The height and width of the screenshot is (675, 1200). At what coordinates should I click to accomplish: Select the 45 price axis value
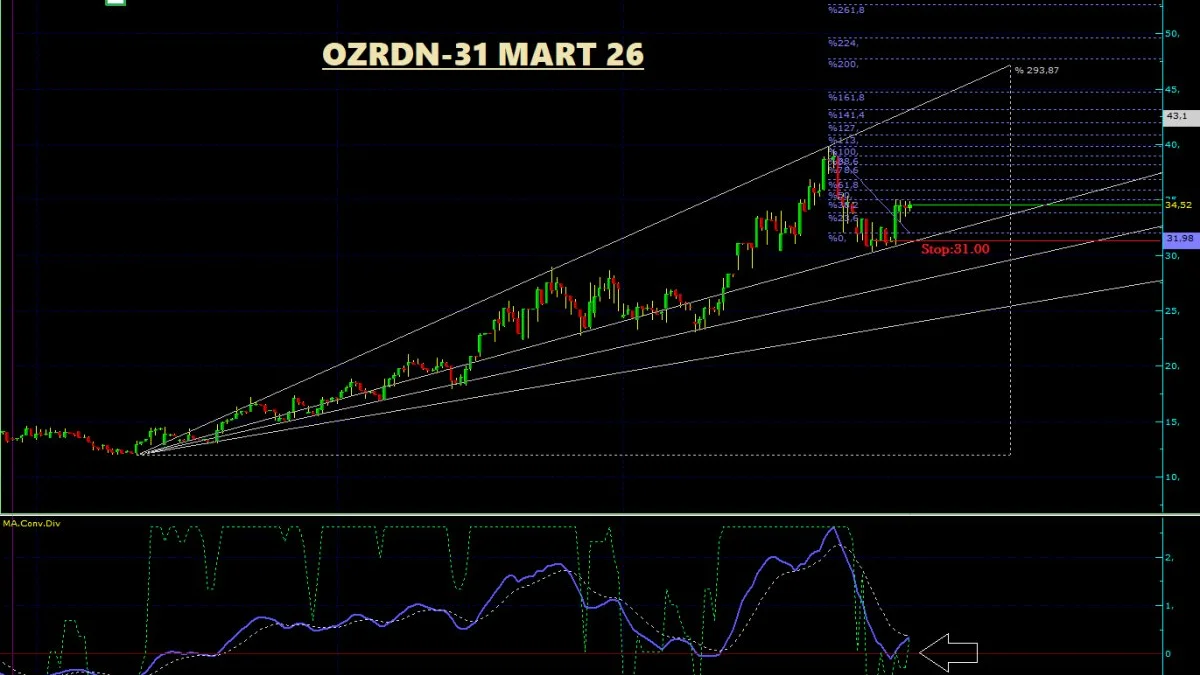tap(1172, 90)
